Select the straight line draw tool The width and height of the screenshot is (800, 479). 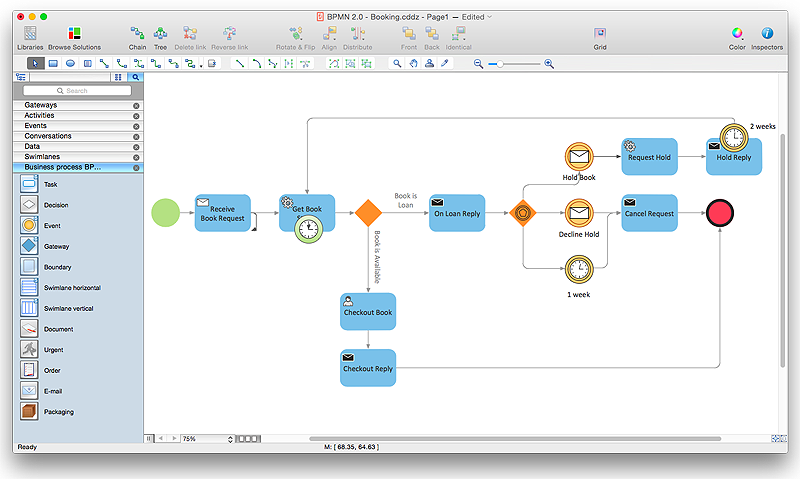[239, 64]
